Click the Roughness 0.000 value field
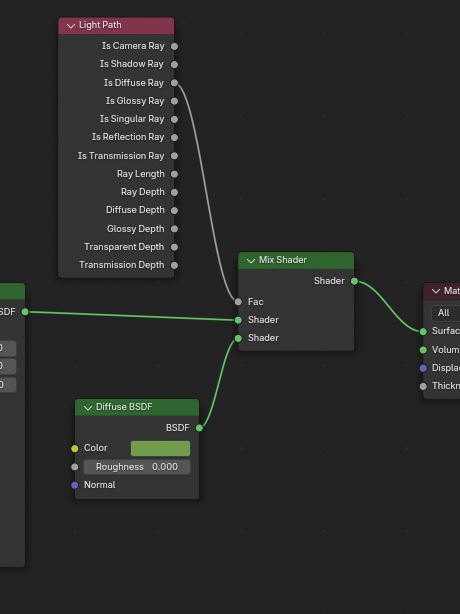Screen dimensions: 460x614 tap(137, 467)
